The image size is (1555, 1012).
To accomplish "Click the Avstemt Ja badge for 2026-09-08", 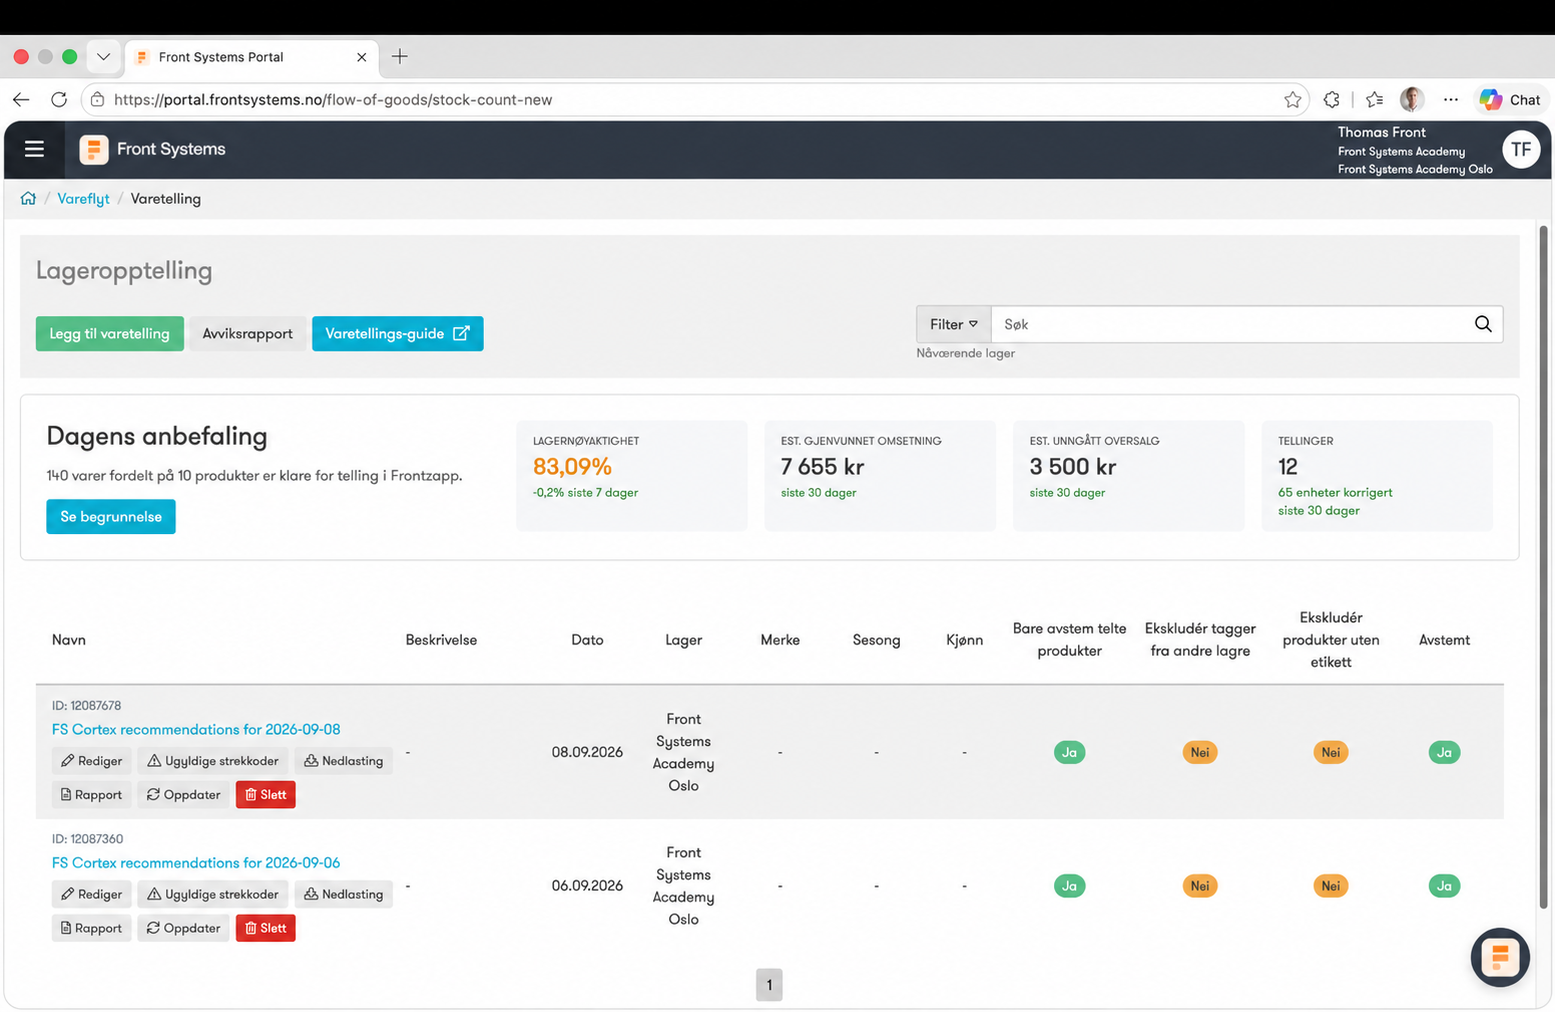I will pos(1444,752).
